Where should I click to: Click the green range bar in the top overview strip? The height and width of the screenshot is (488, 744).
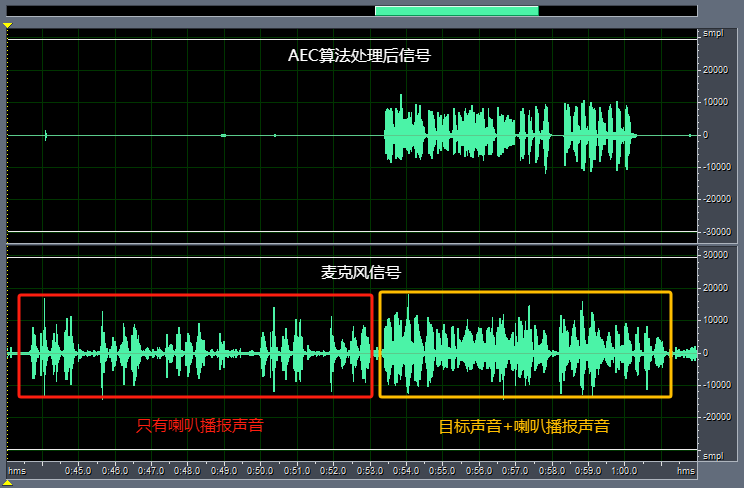point(456,11)
